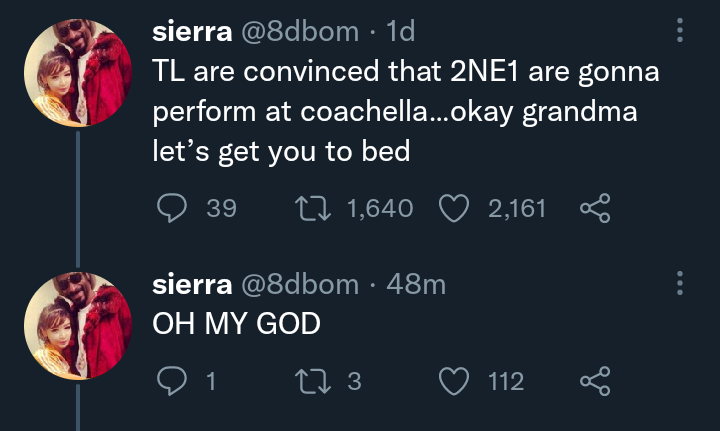
Task: View the 1,640 retweets count
Action: pyautogui.click(x=379, y=208)
